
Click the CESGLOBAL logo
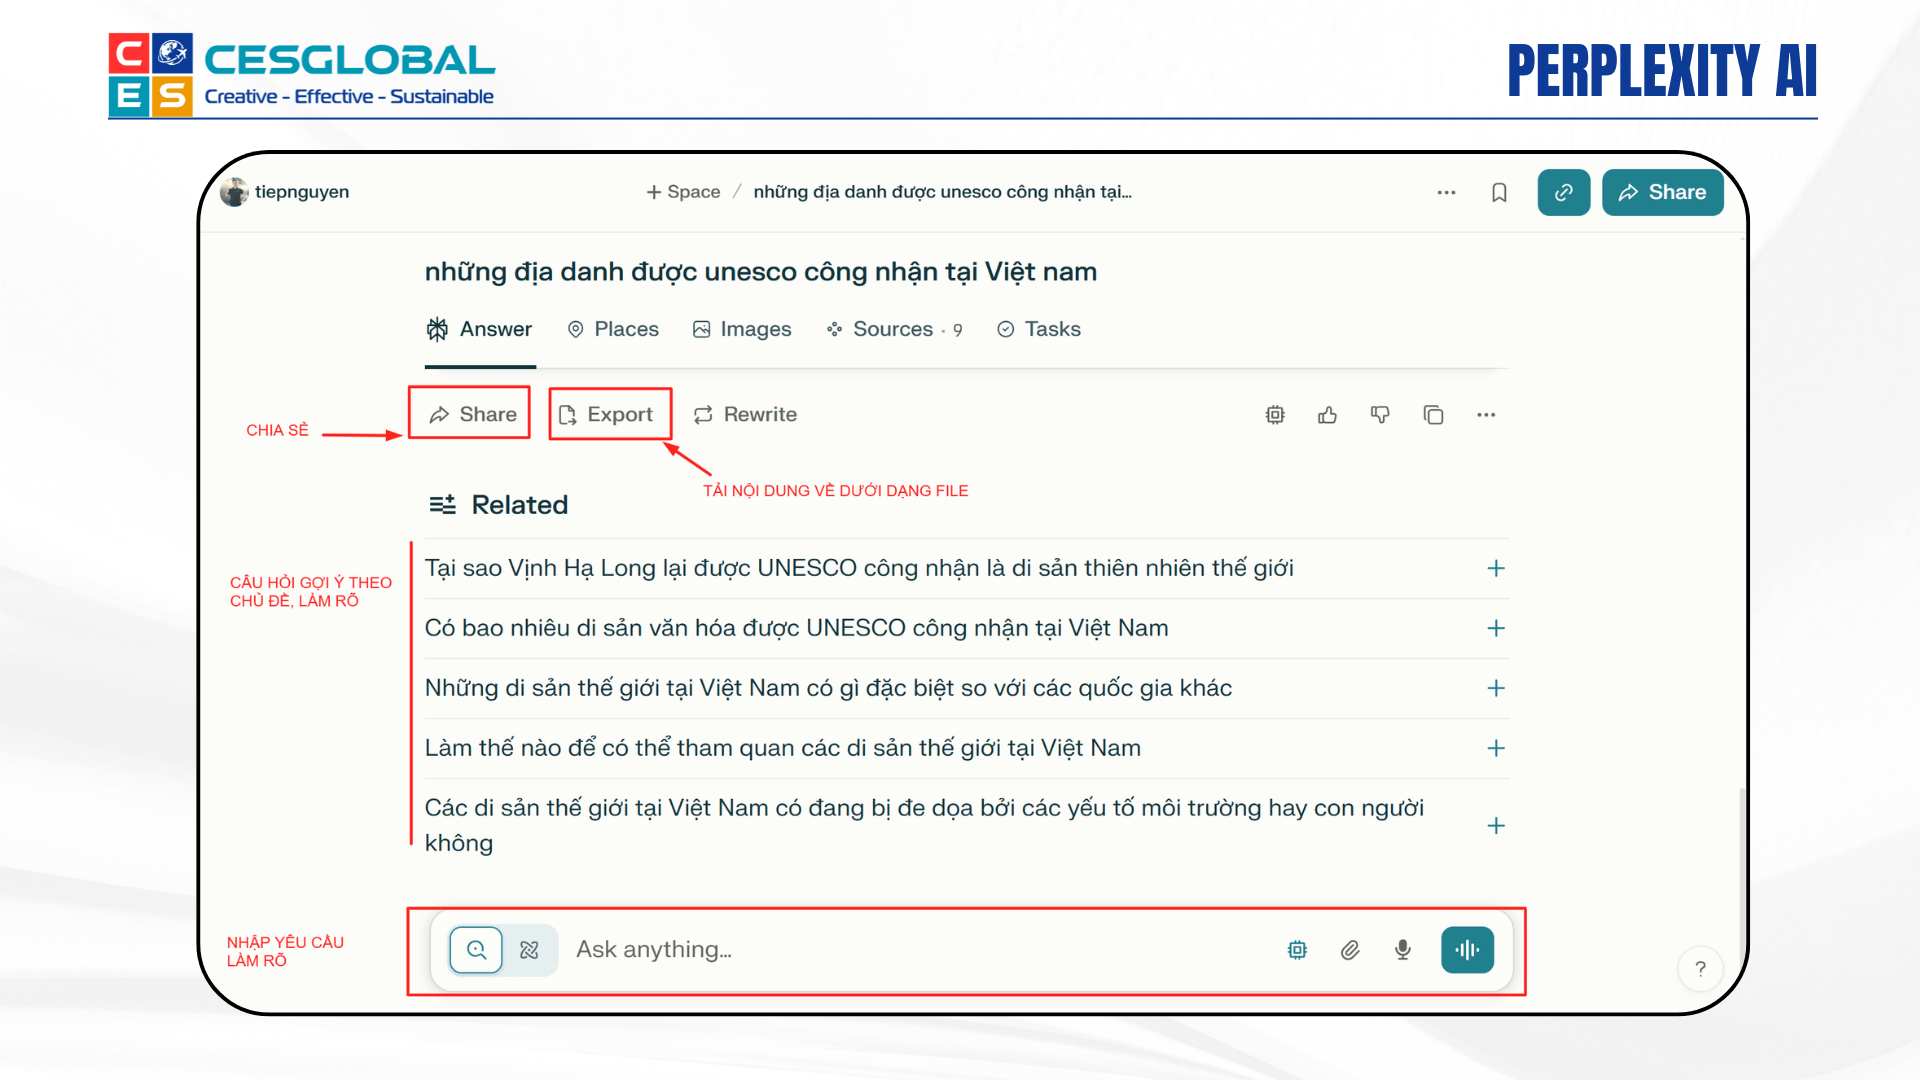click(302, 75)
